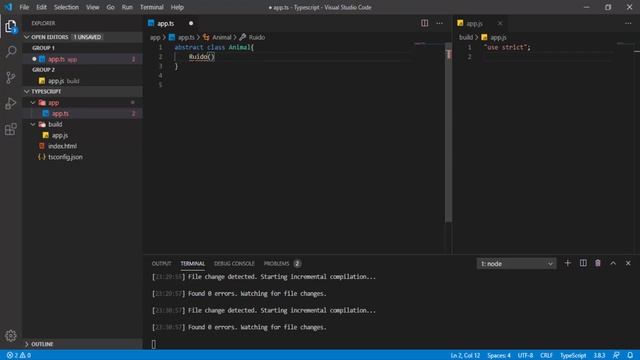Screen dimensions: 640x360
Task: Click the app.ts file icon in breadcrumb
Action: pyautogui.click(x=172, y=37)
